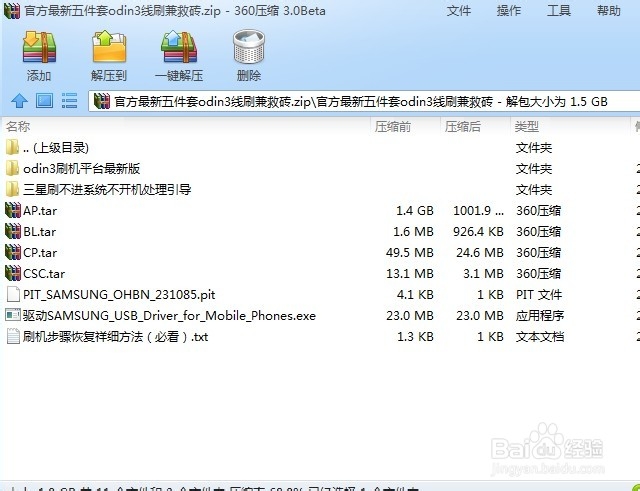This screenshot has width=640, height=491.
Task: Select the BL.tar file name
Action: tap(40, 232)
